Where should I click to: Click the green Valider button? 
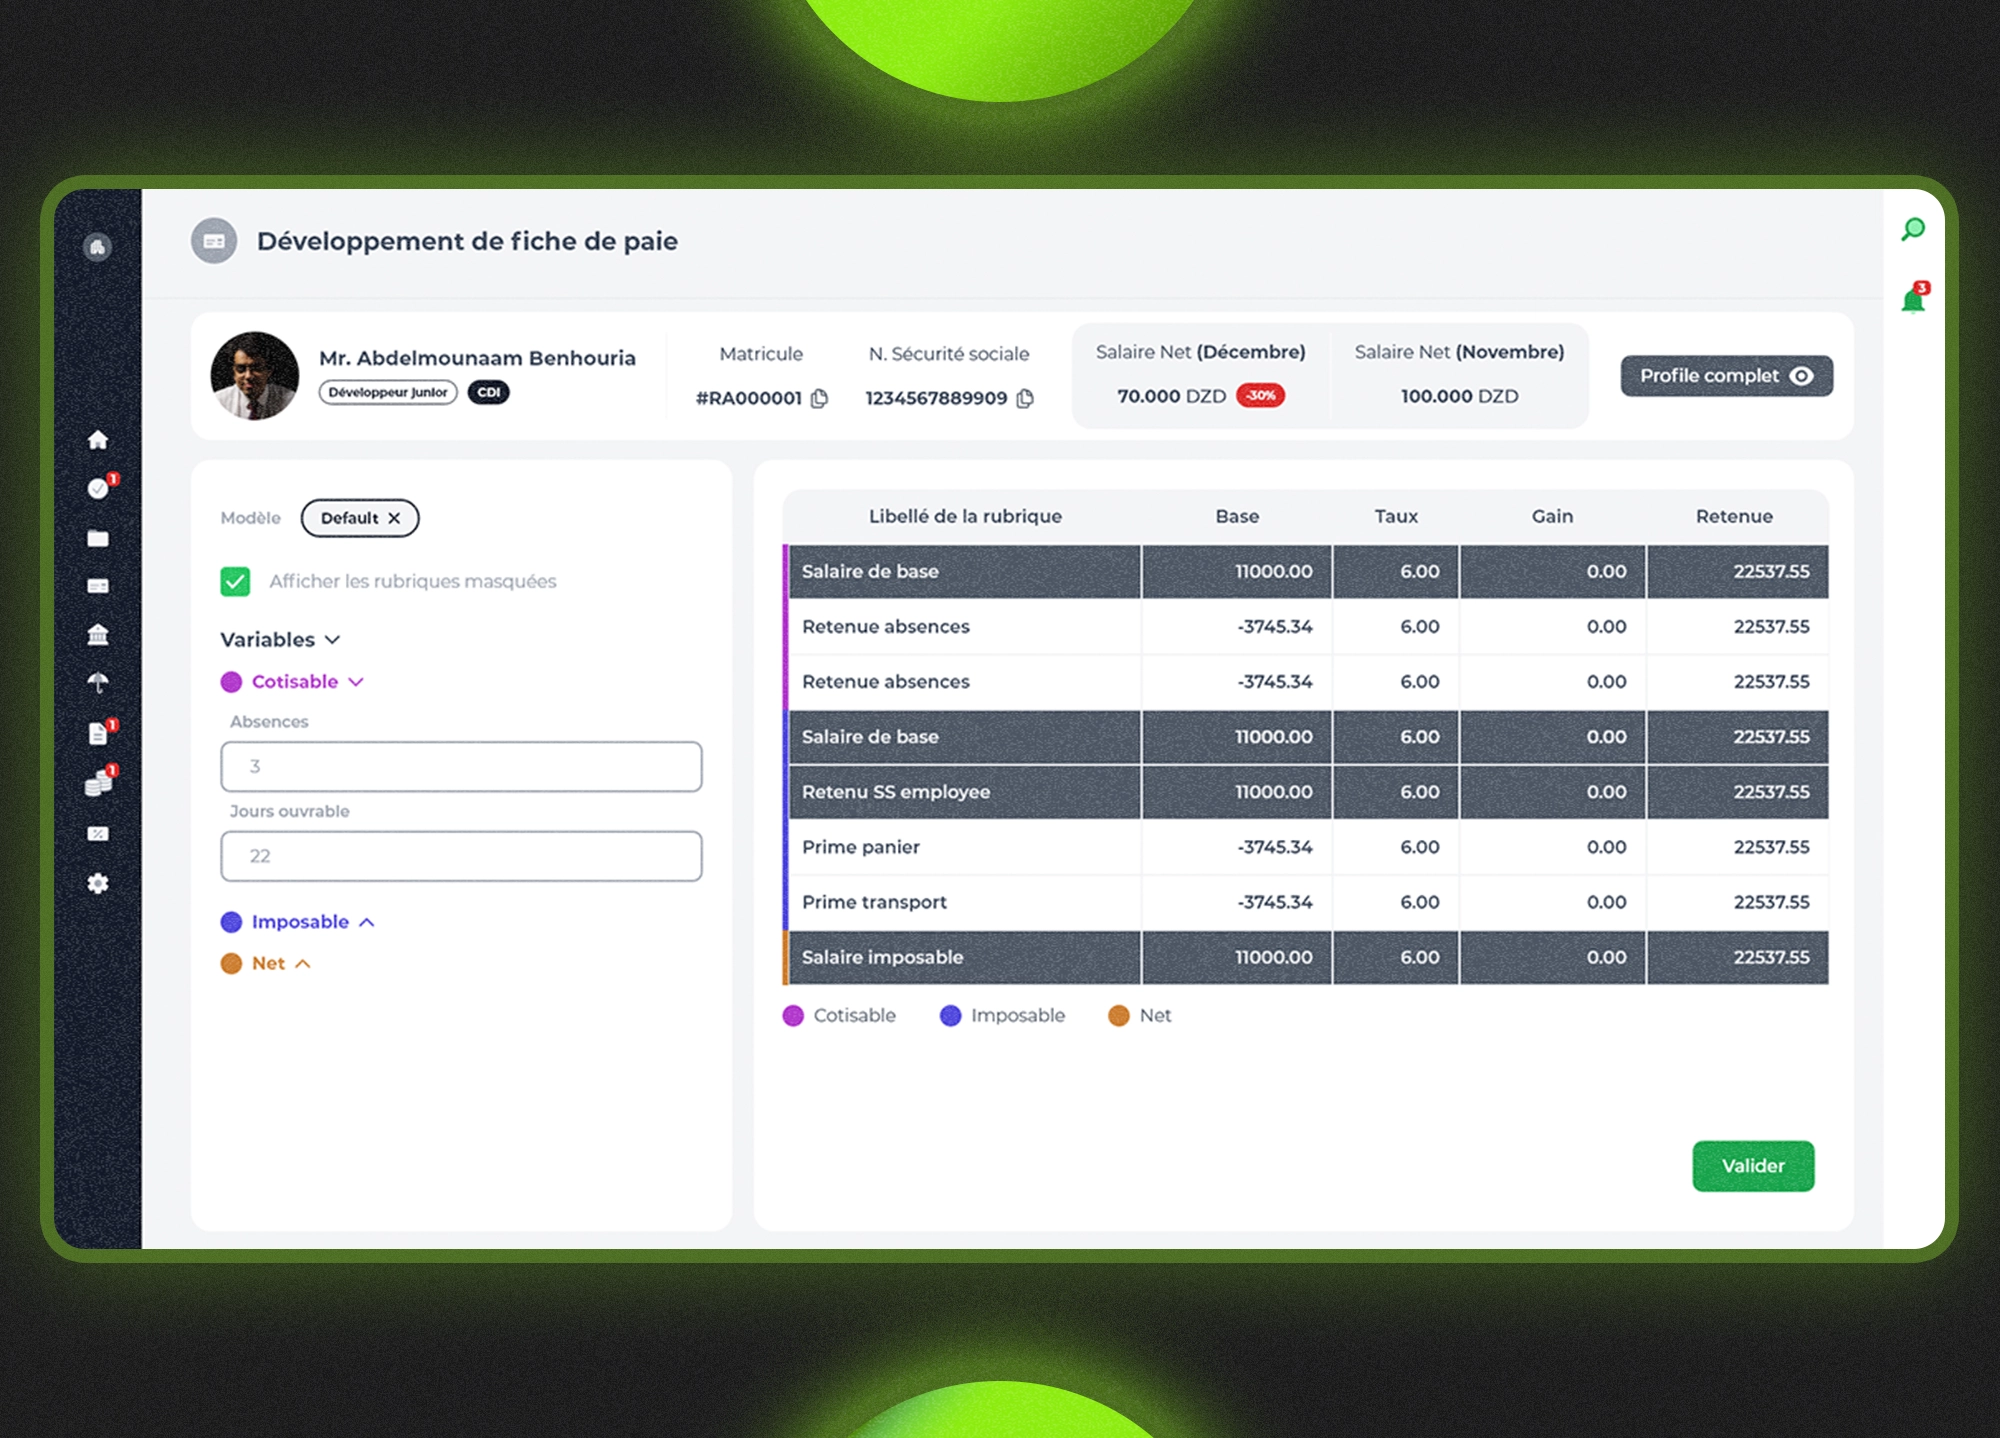(1753, 1166)
